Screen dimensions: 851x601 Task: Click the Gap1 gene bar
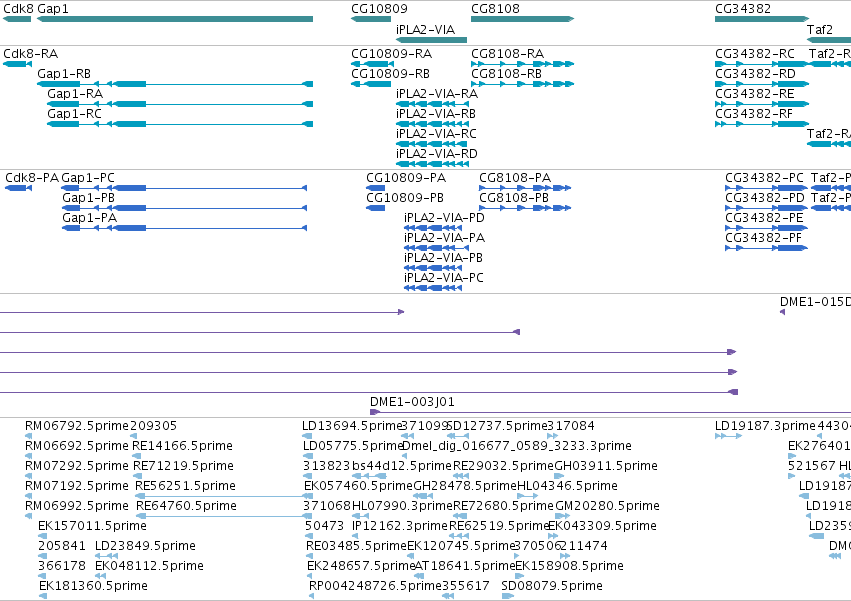[x=175, y=19]
